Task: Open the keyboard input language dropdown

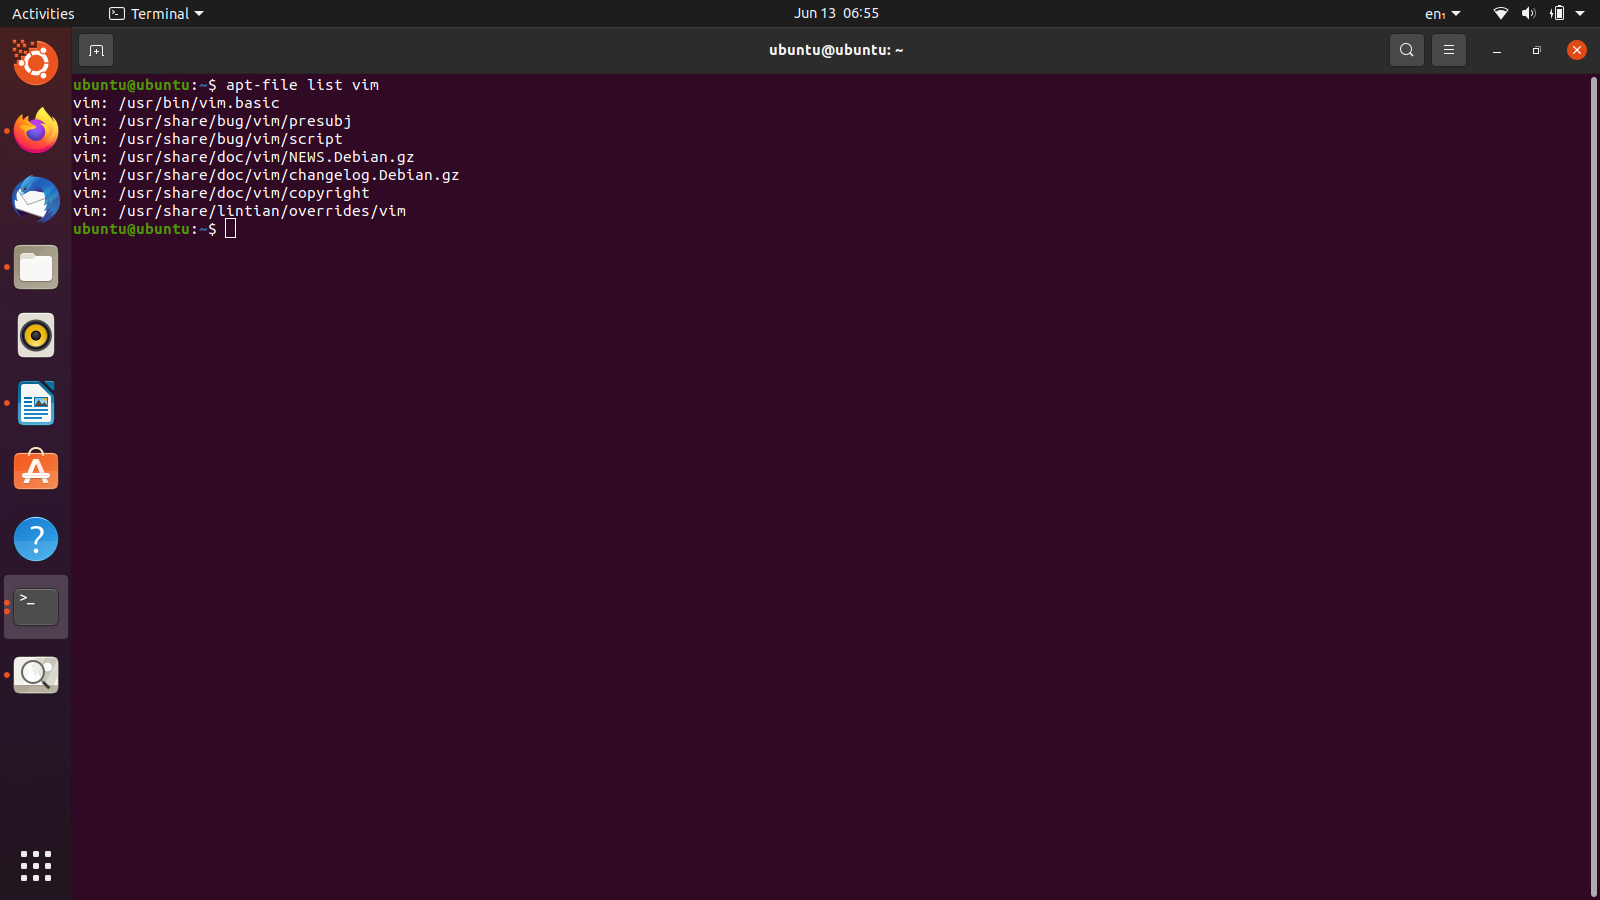Action: tap(1440, 13)
